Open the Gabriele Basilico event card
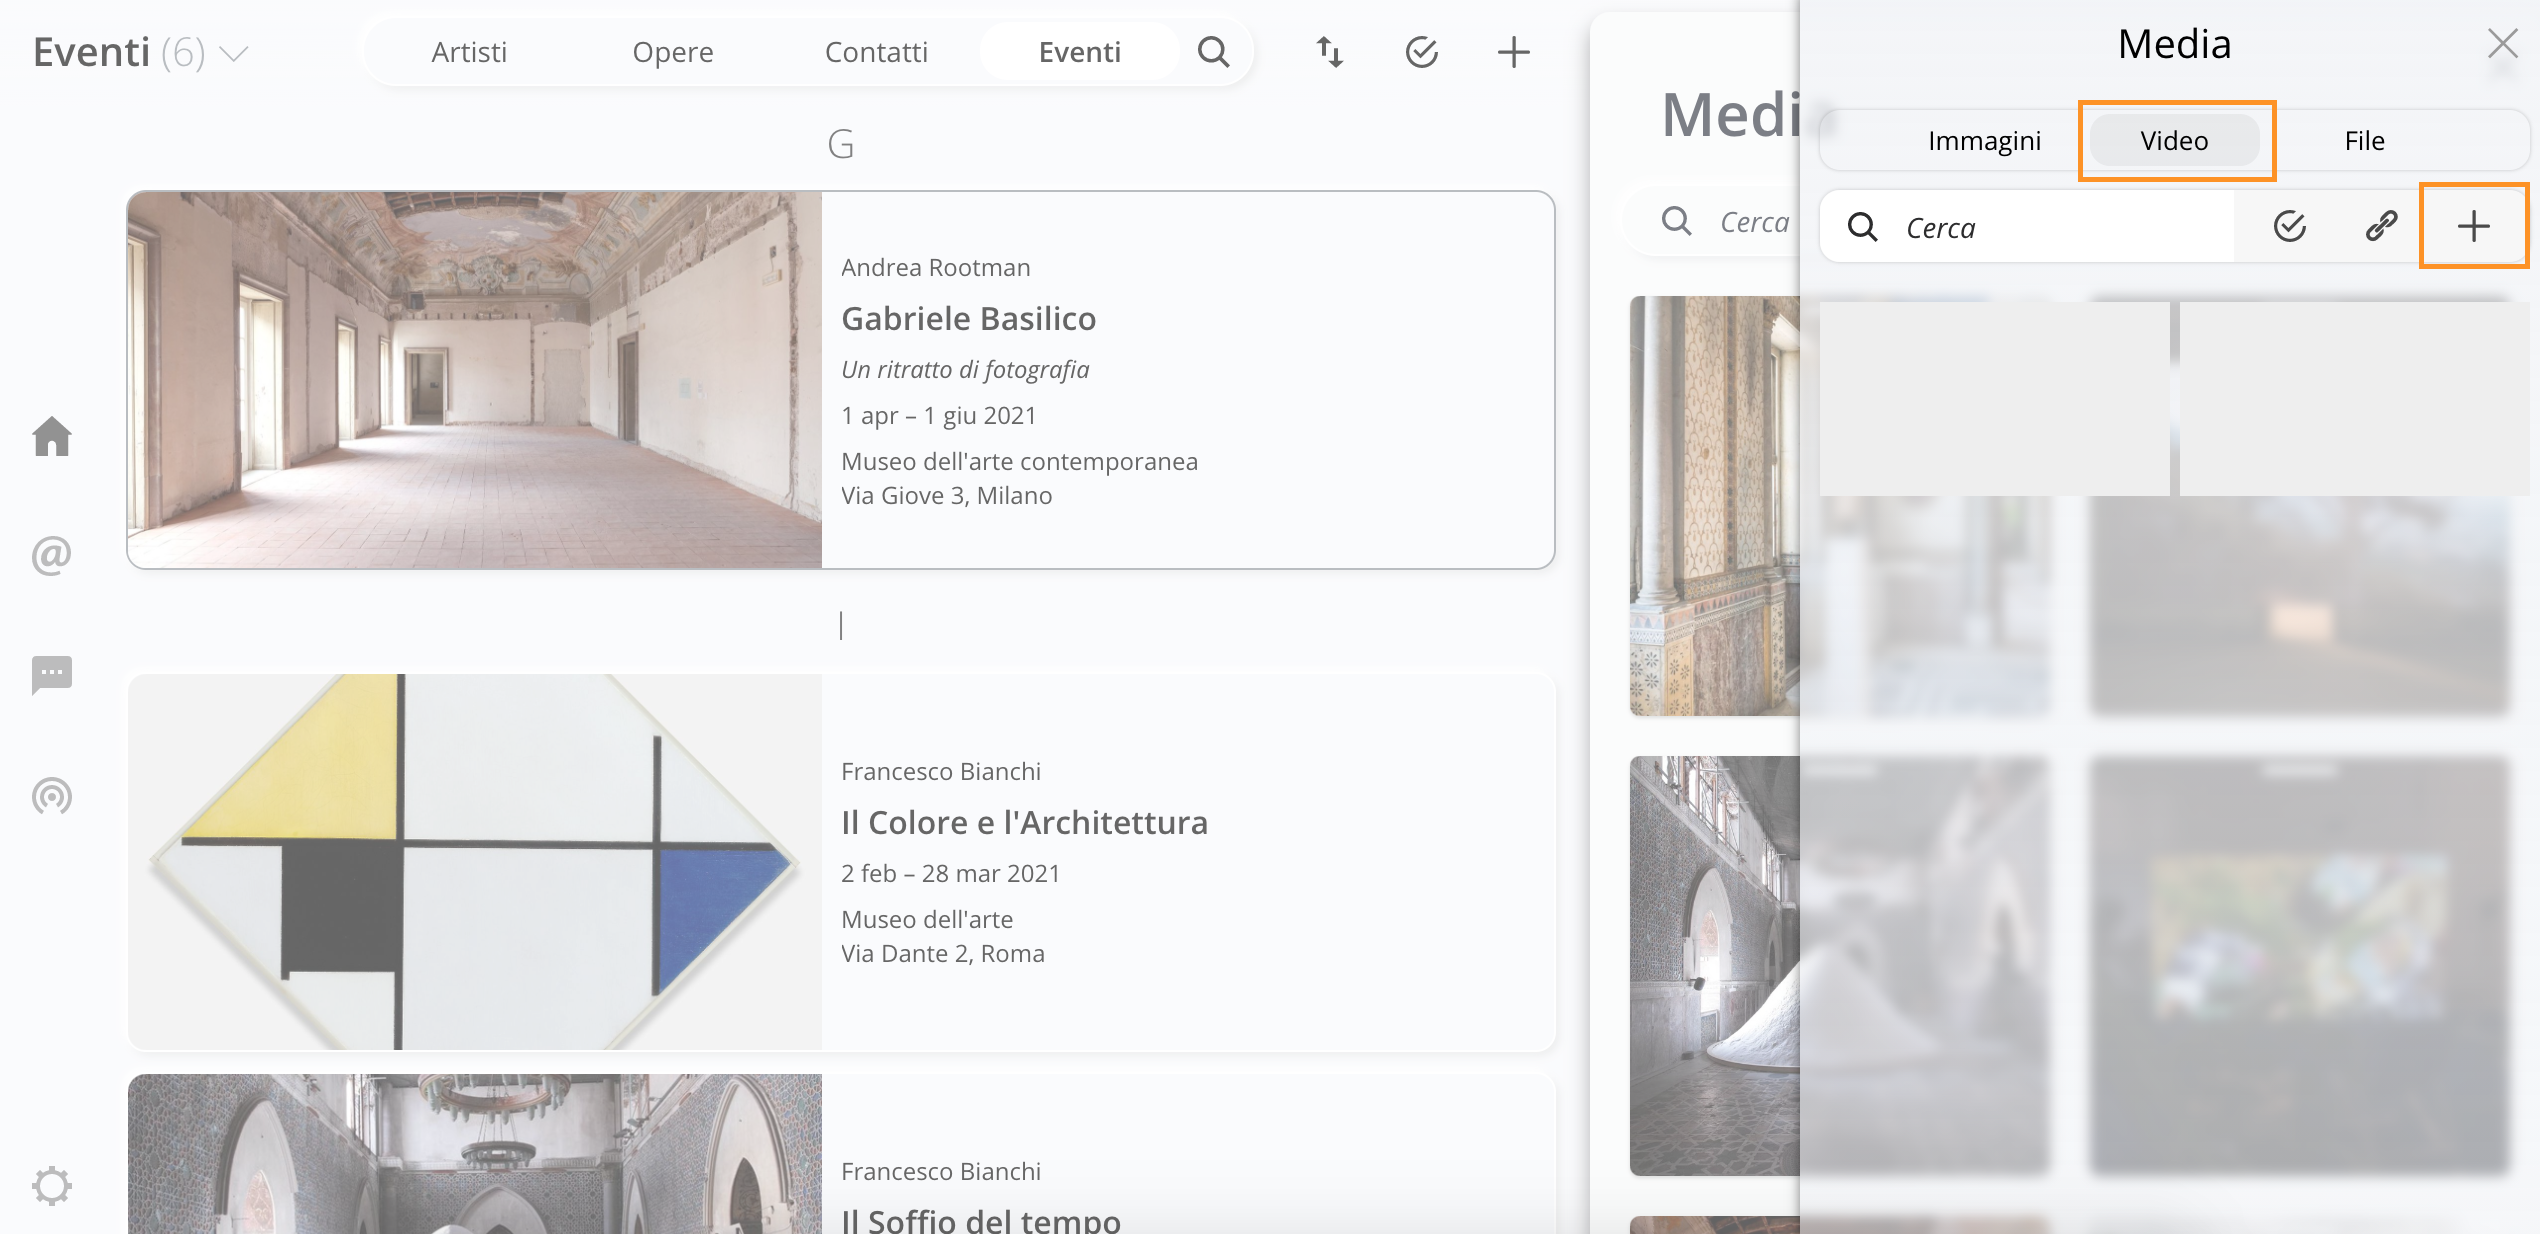The width and height of the screenshot is (2540, 1234). 968,318
